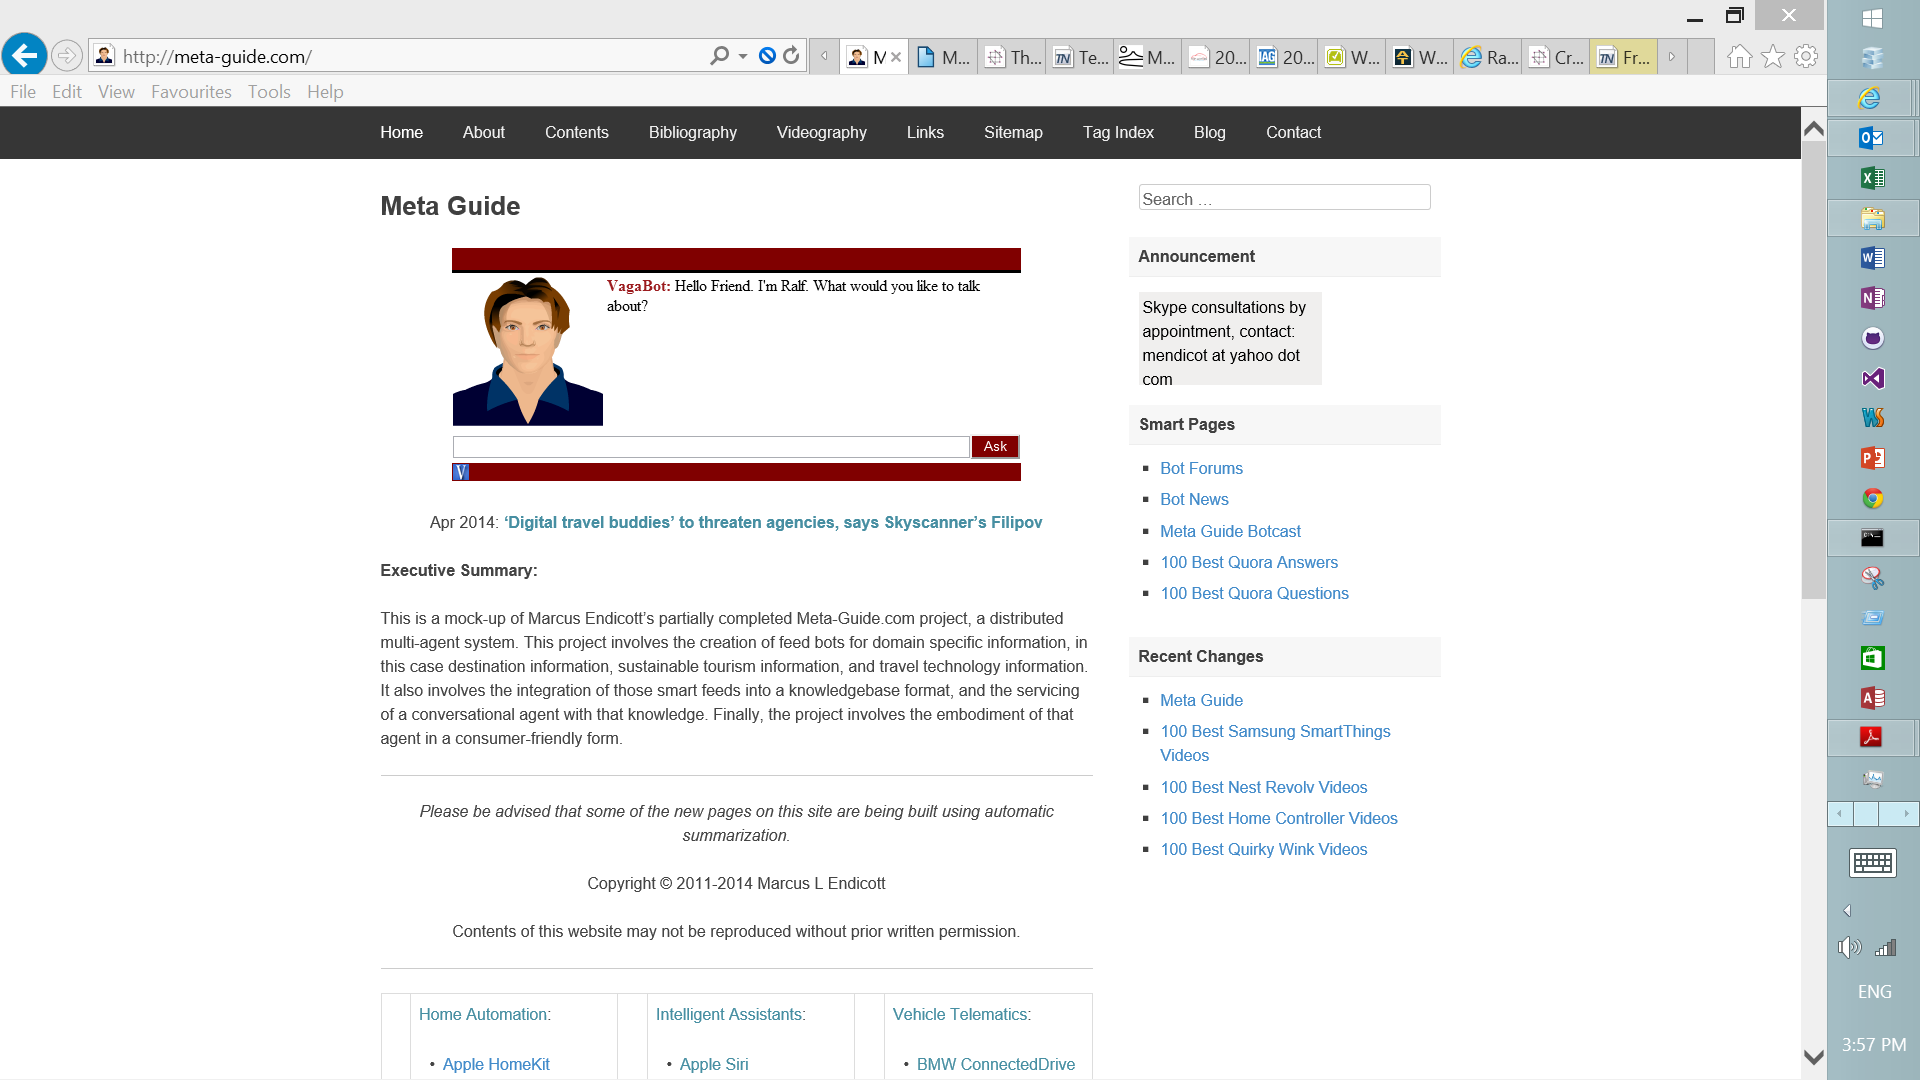
Task: Open Chrome from the taskbar
Action: [1872, 498]
